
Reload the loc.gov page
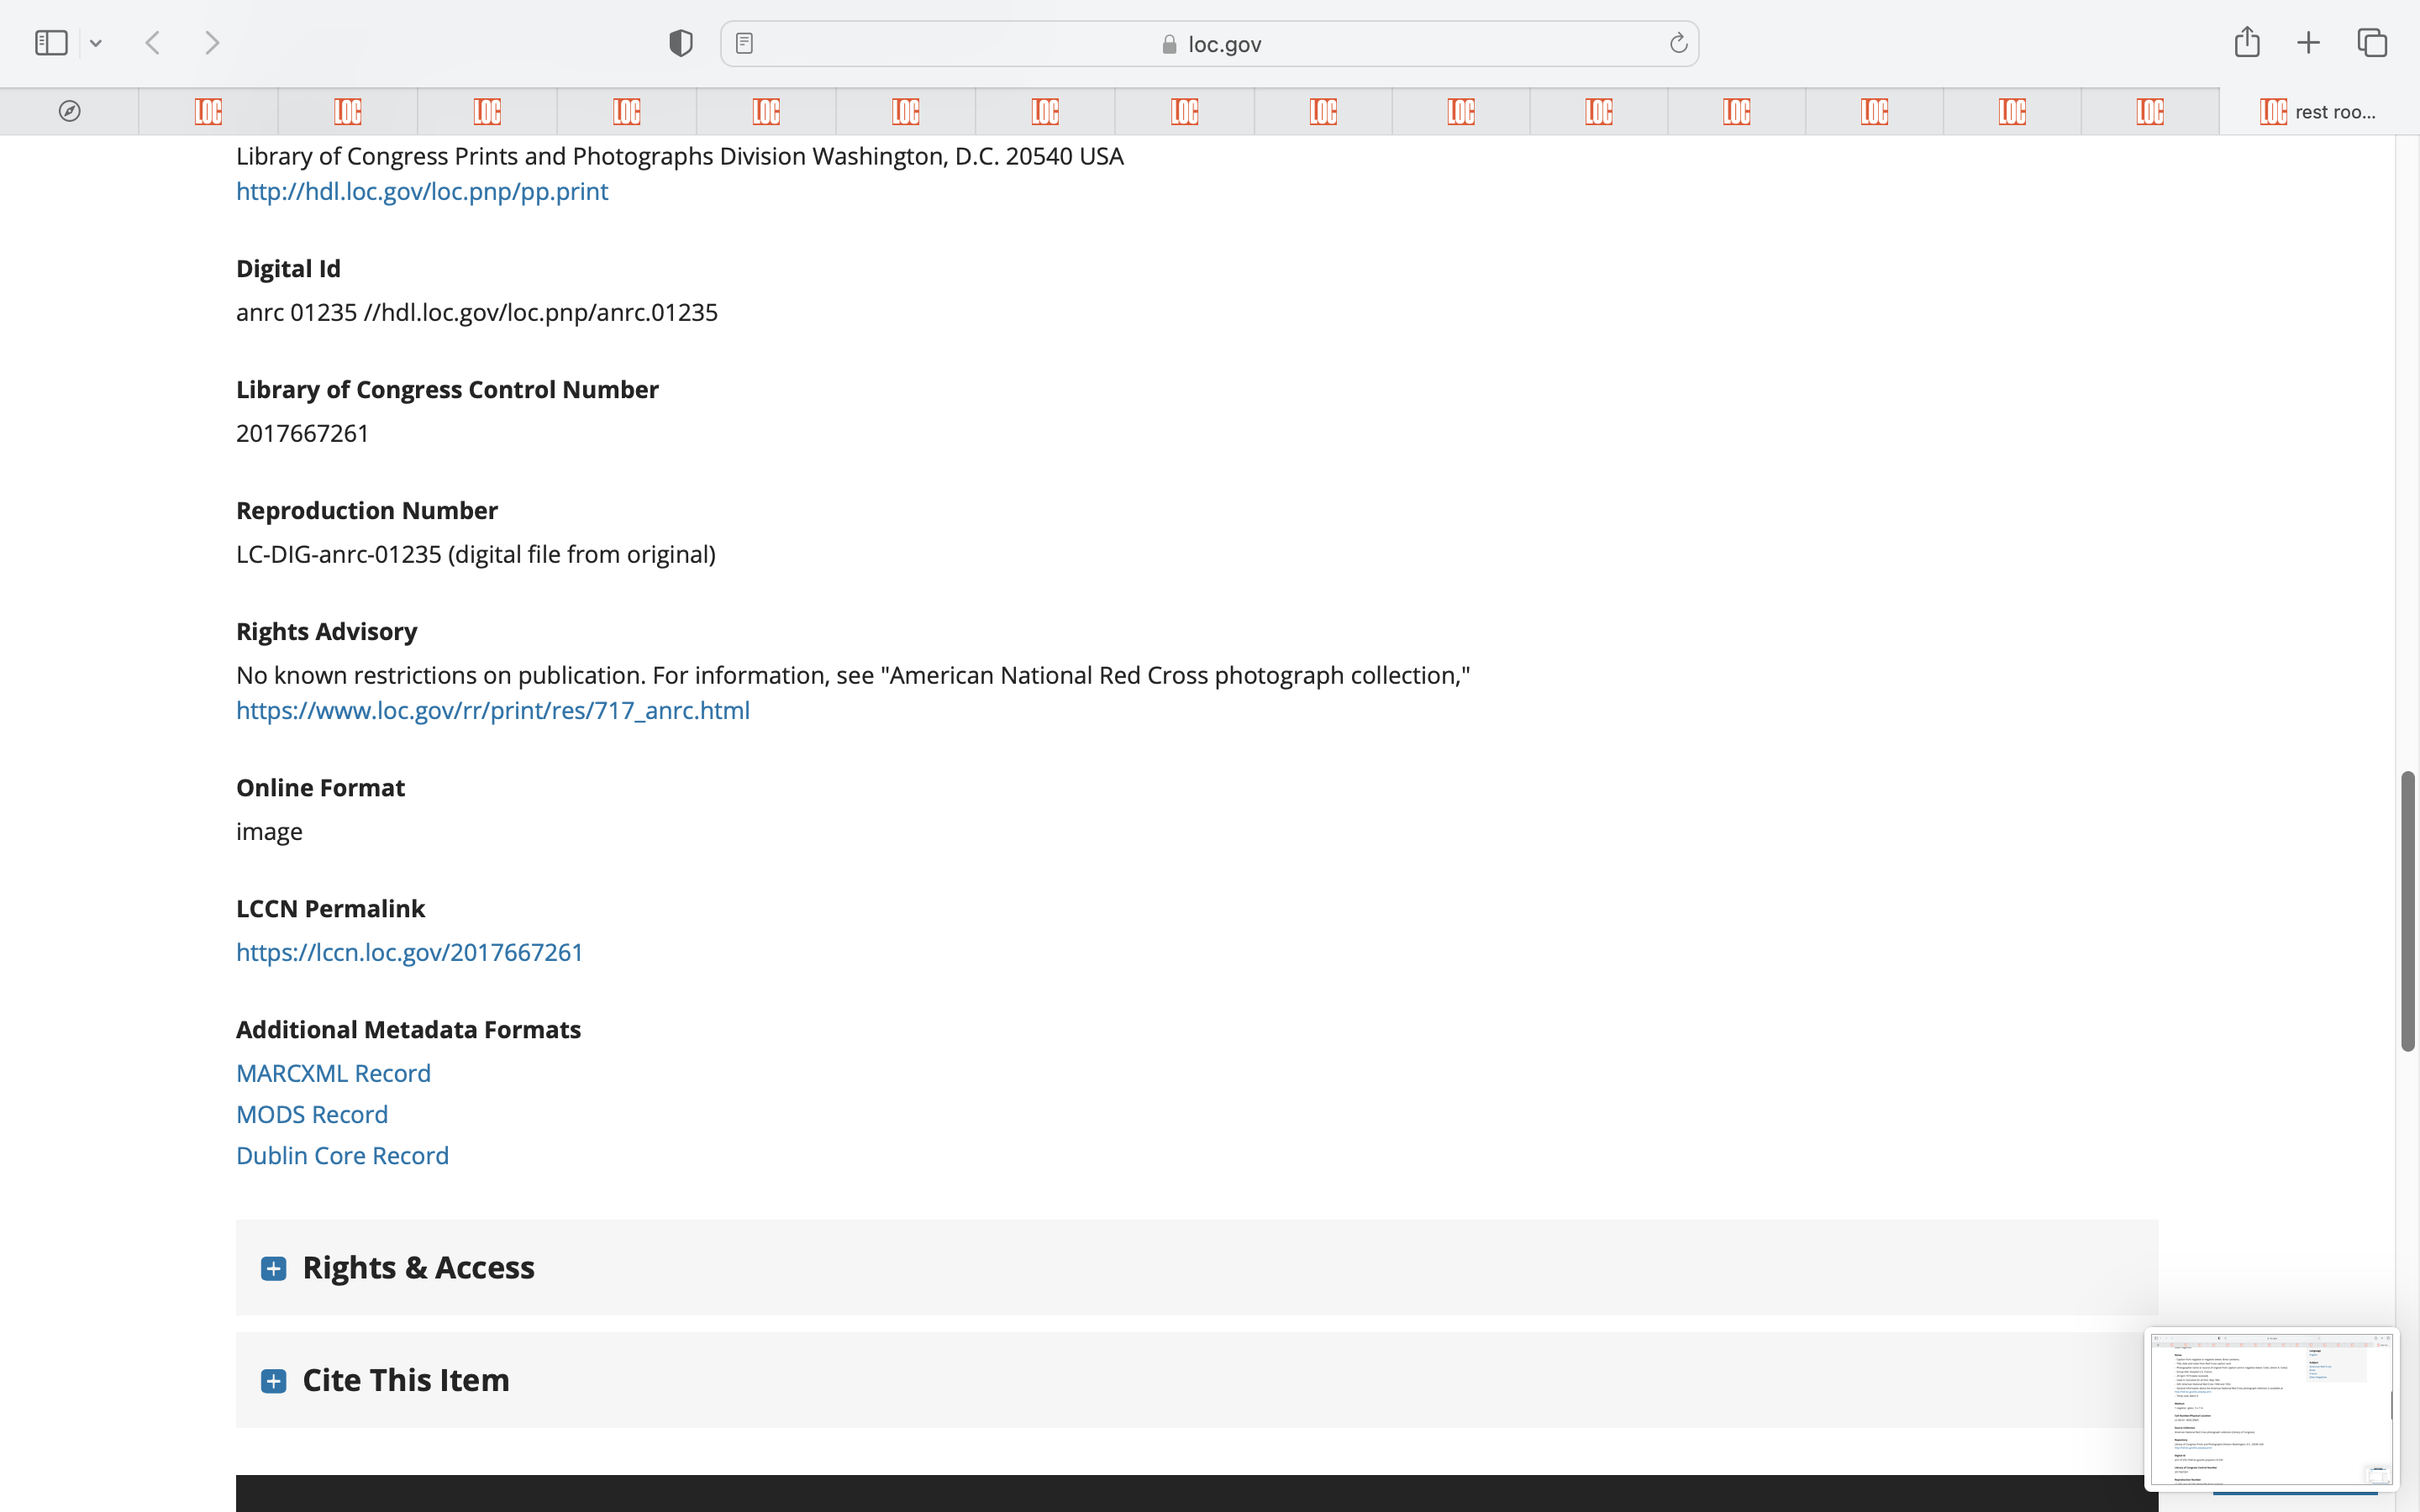click(x=1678, y=43)
